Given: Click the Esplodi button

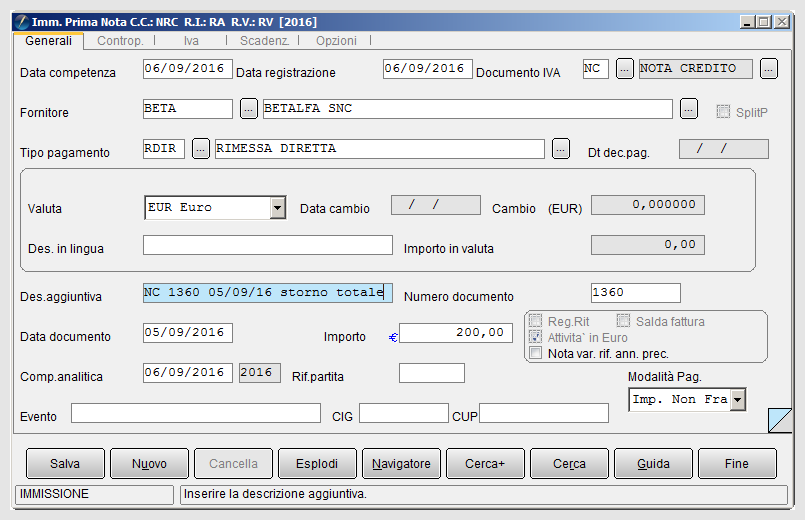Looking at the screenshot, I should 317,464.
